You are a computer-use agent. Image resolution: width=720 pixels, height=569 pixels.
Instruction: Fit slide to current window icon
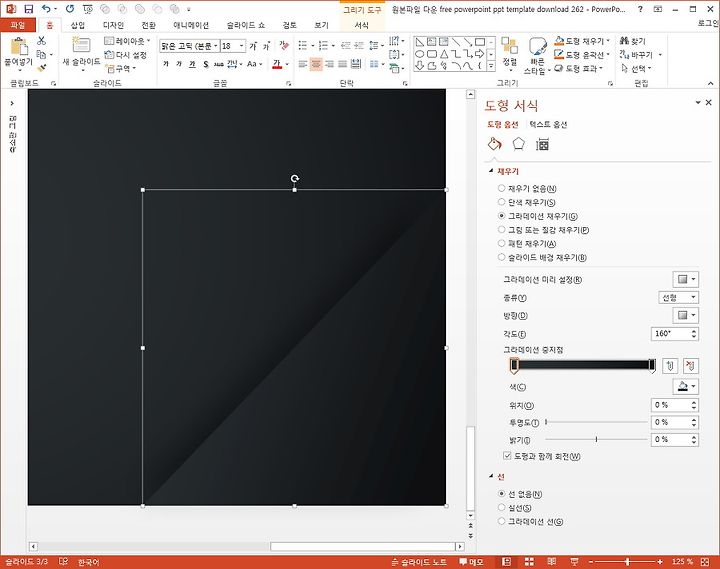705,562
